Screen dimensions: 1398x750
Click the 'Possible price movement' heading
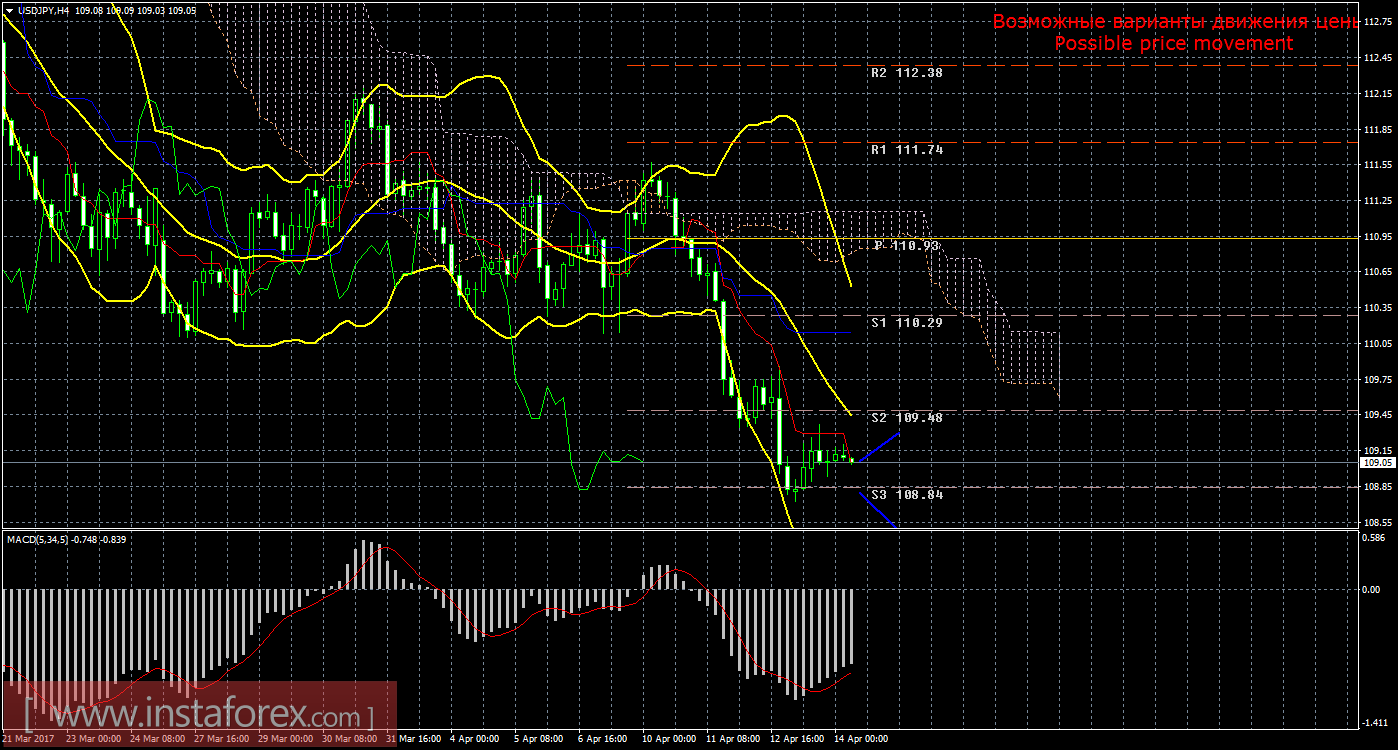click(x=1173, y=43)
